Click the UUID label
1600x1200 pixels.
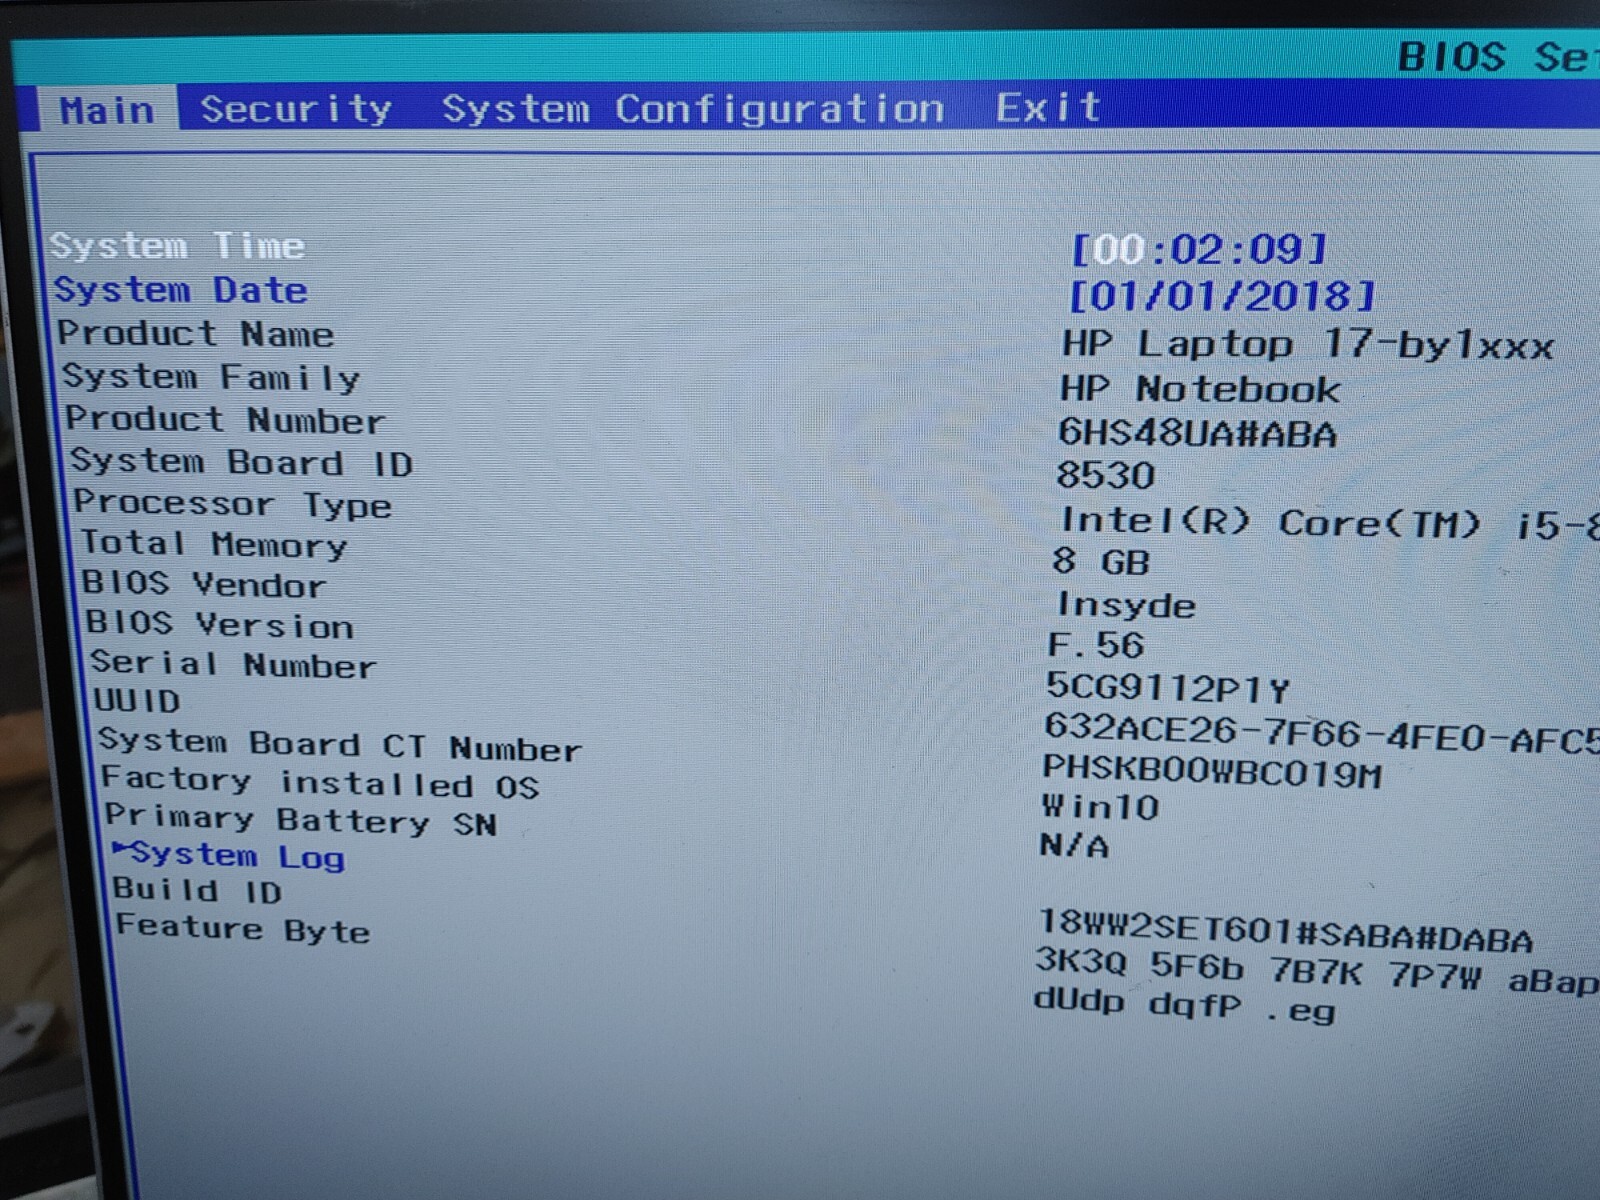pos(137,701)
